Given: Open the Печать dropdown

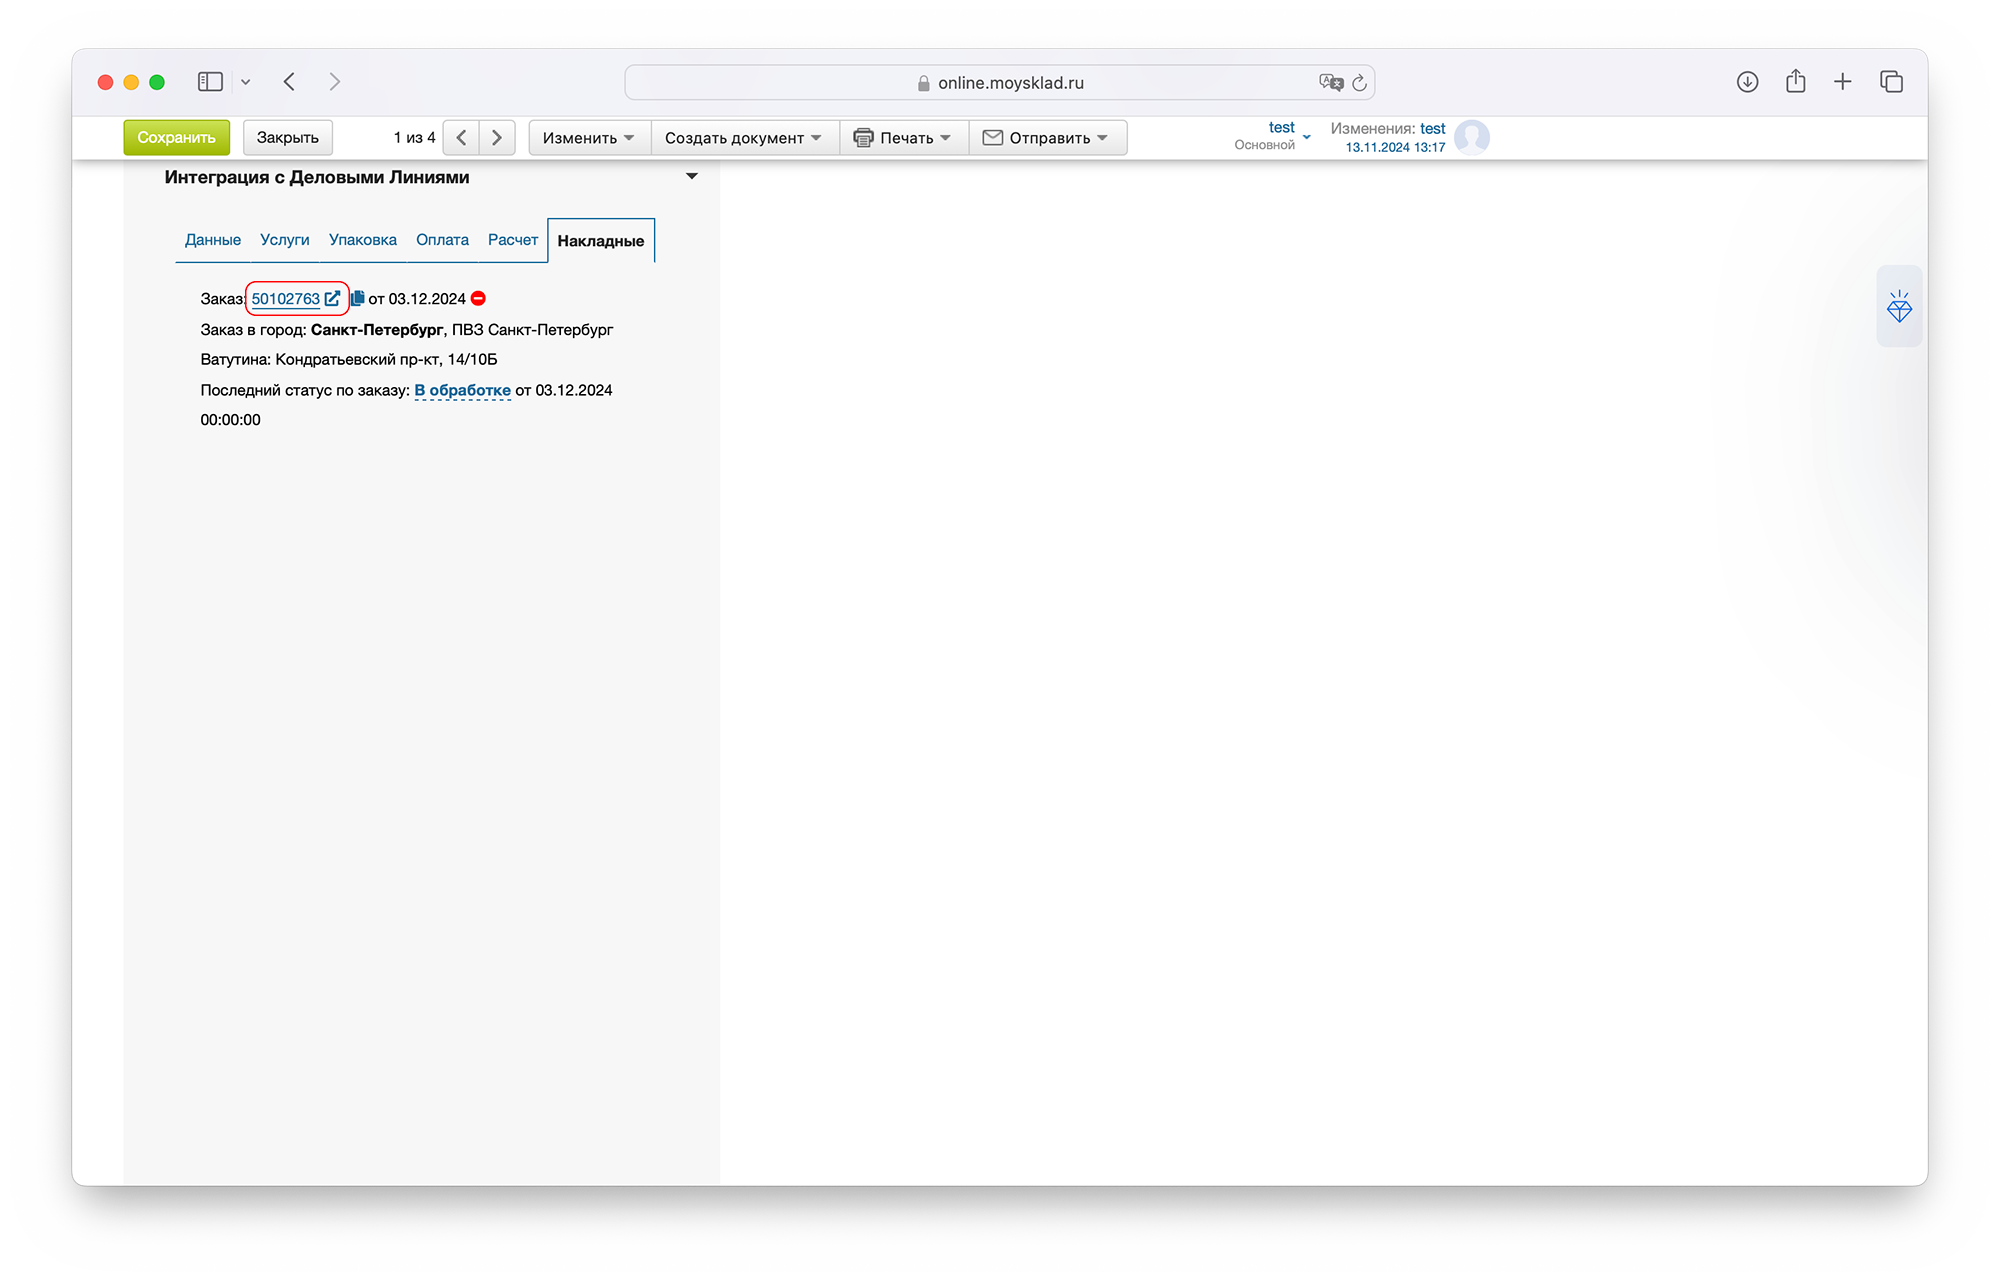Looking at the screenshot, I should point(902,137).
